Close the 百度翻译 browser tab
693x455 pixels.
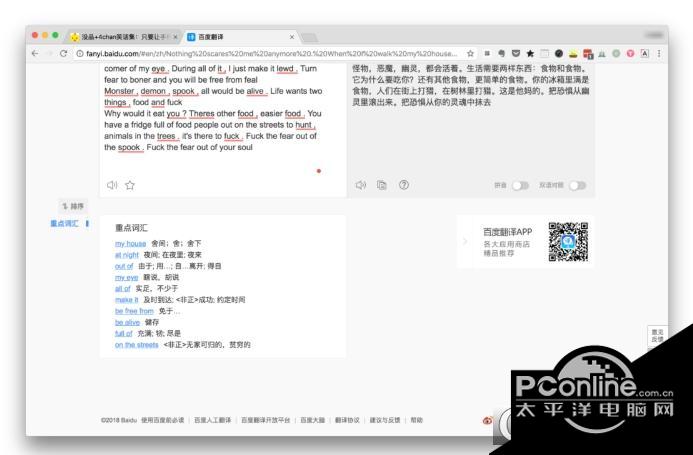pyautogui.click(x=292, y=37)
